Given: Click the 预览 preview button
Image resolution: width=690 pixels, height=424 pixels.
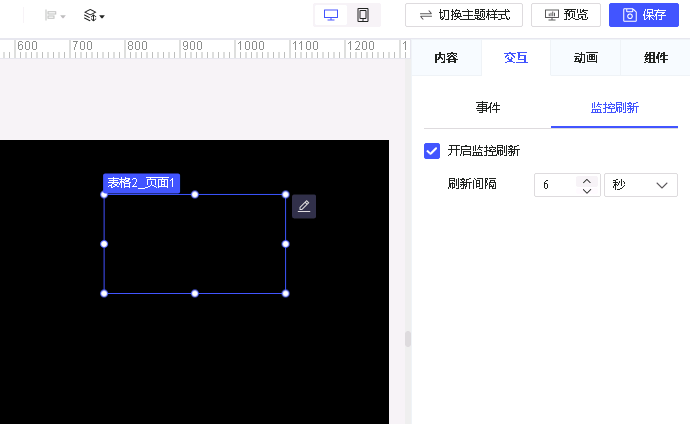Looking at the screenshot, I should [x=566, y=15].
